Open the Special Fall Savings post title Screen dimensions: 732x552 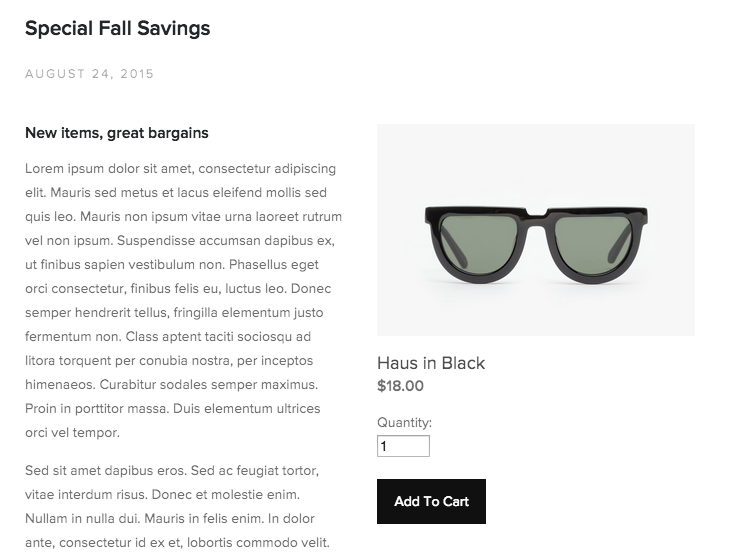pyautogui.click(x=118, y=28)
